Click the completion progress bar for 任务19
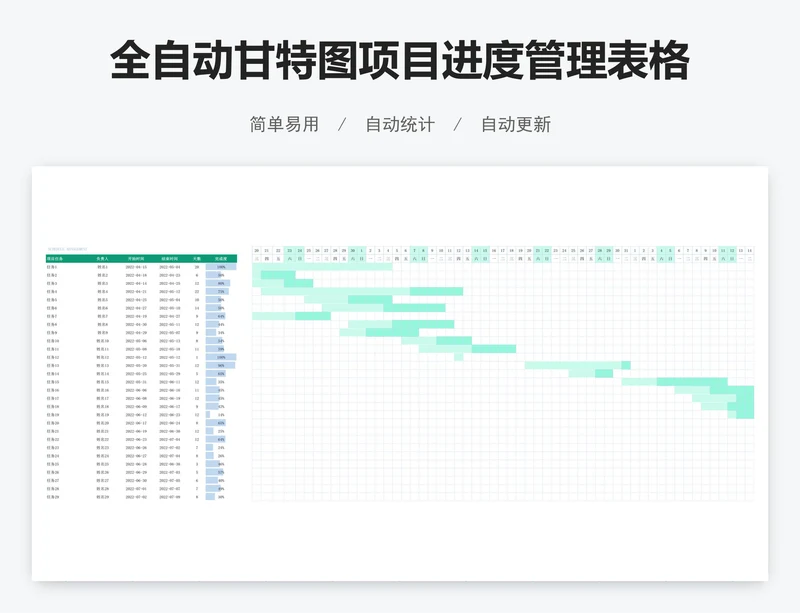Viewport: 800px width, 613px height. [x=208, y=415]
